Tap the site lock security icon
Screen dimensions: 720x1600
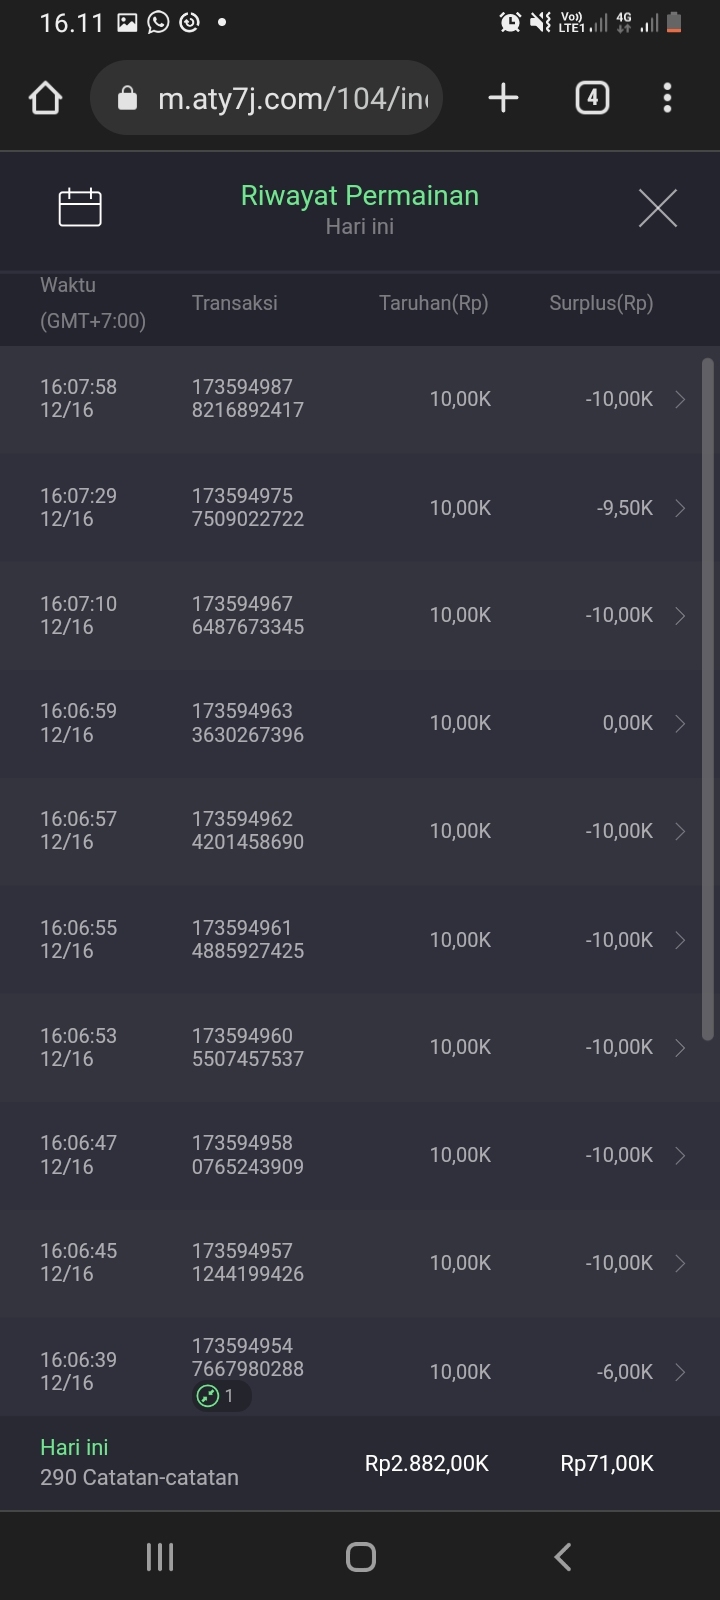[127, 98]
